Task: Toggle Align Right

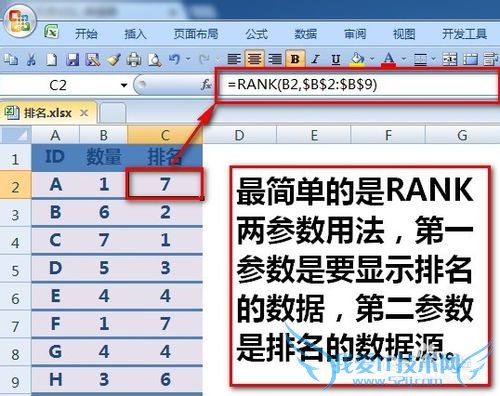Action: [275, 59]
